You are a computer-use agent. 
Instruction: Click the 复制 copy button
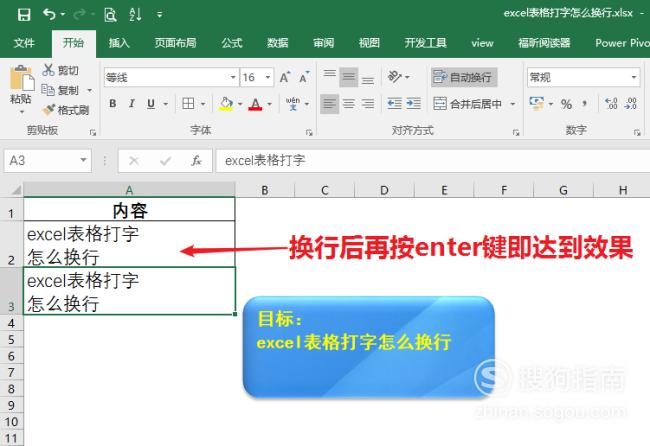coord(60,90)
